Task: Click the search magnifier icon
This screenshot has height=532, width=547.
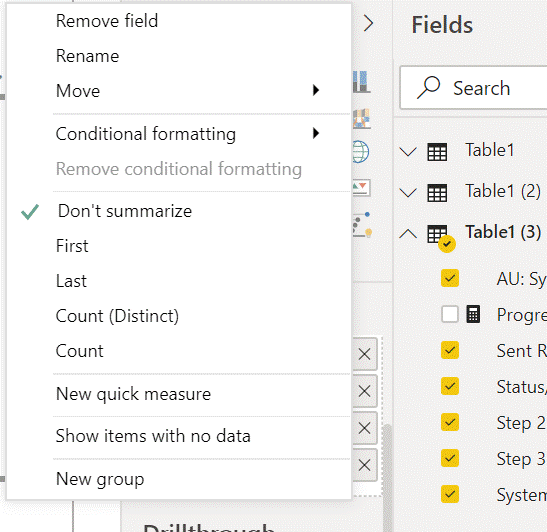Action: [428, 87]
